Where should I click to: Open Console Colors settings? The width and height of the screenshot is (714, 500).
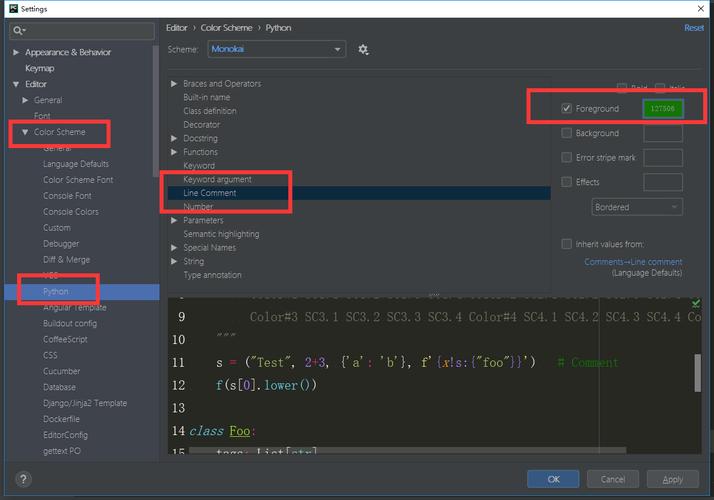pos(71,212)
